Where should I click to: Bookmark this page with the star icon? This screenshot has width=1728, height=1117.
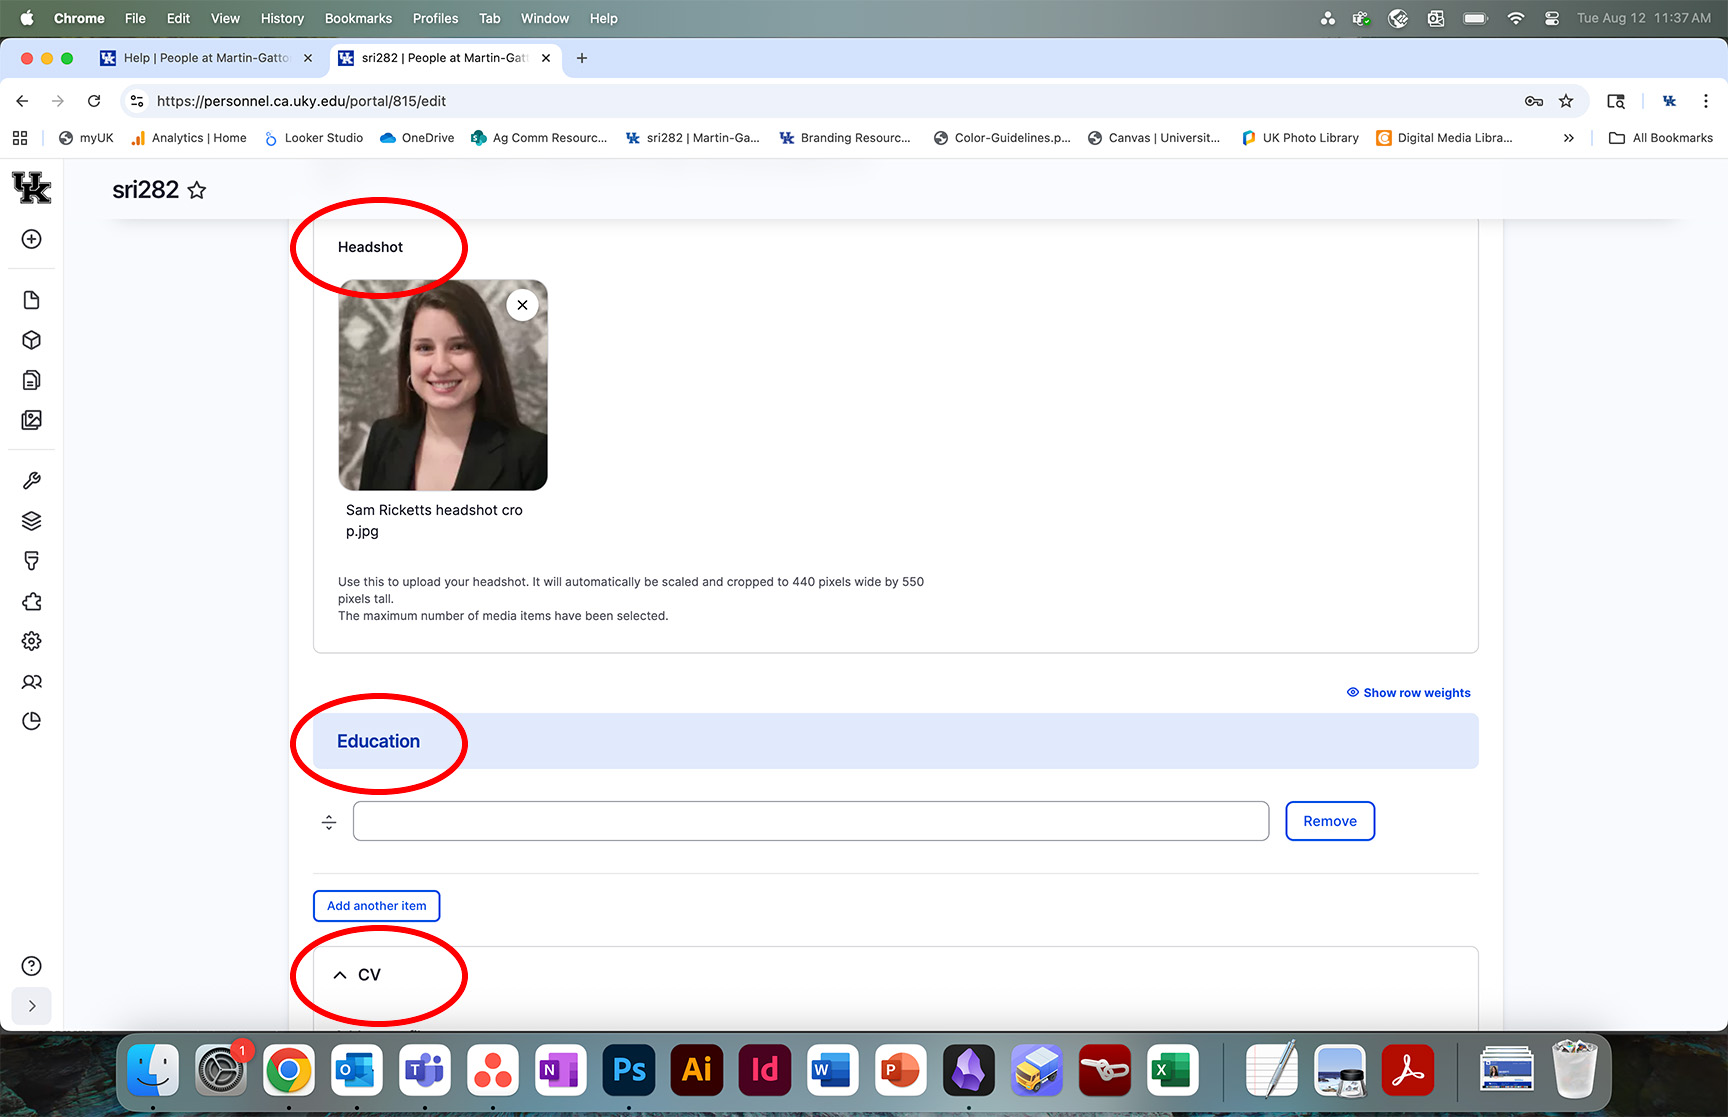(1566, 101)
